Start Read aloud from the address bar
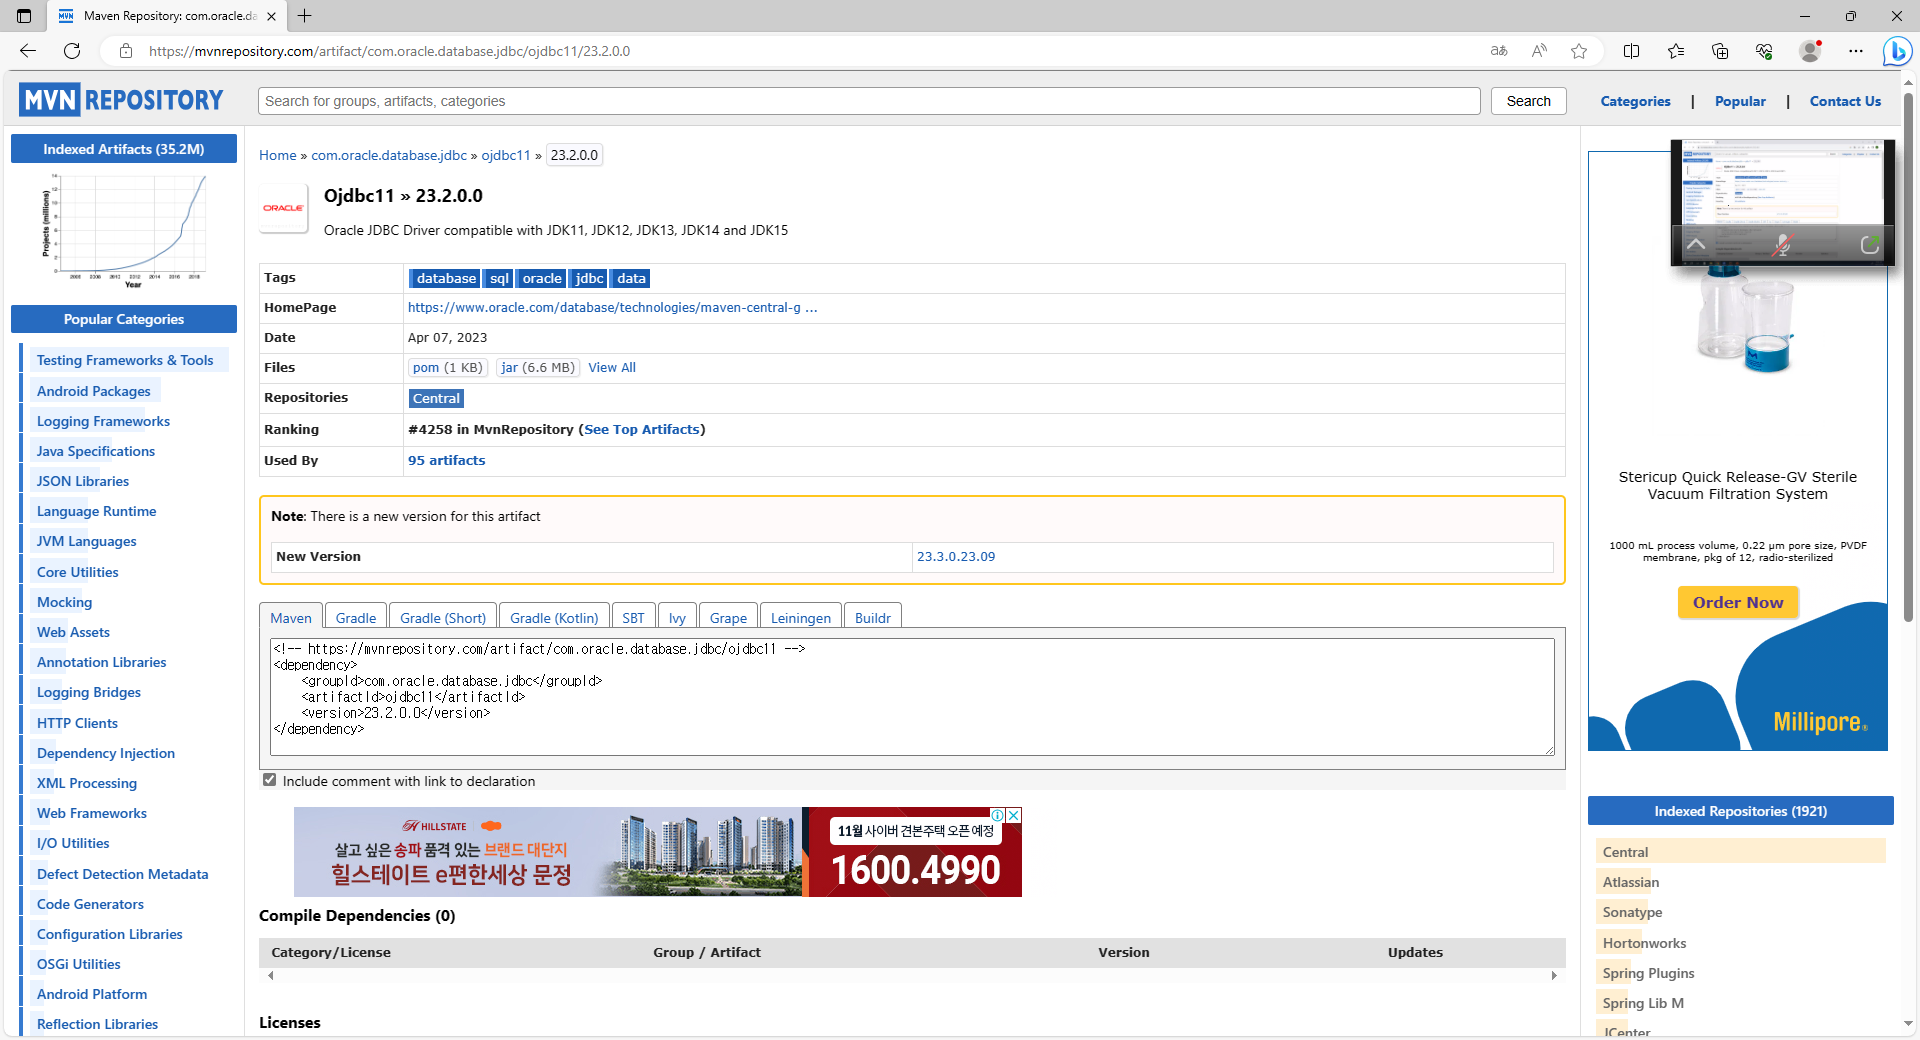 point(1539,51)
